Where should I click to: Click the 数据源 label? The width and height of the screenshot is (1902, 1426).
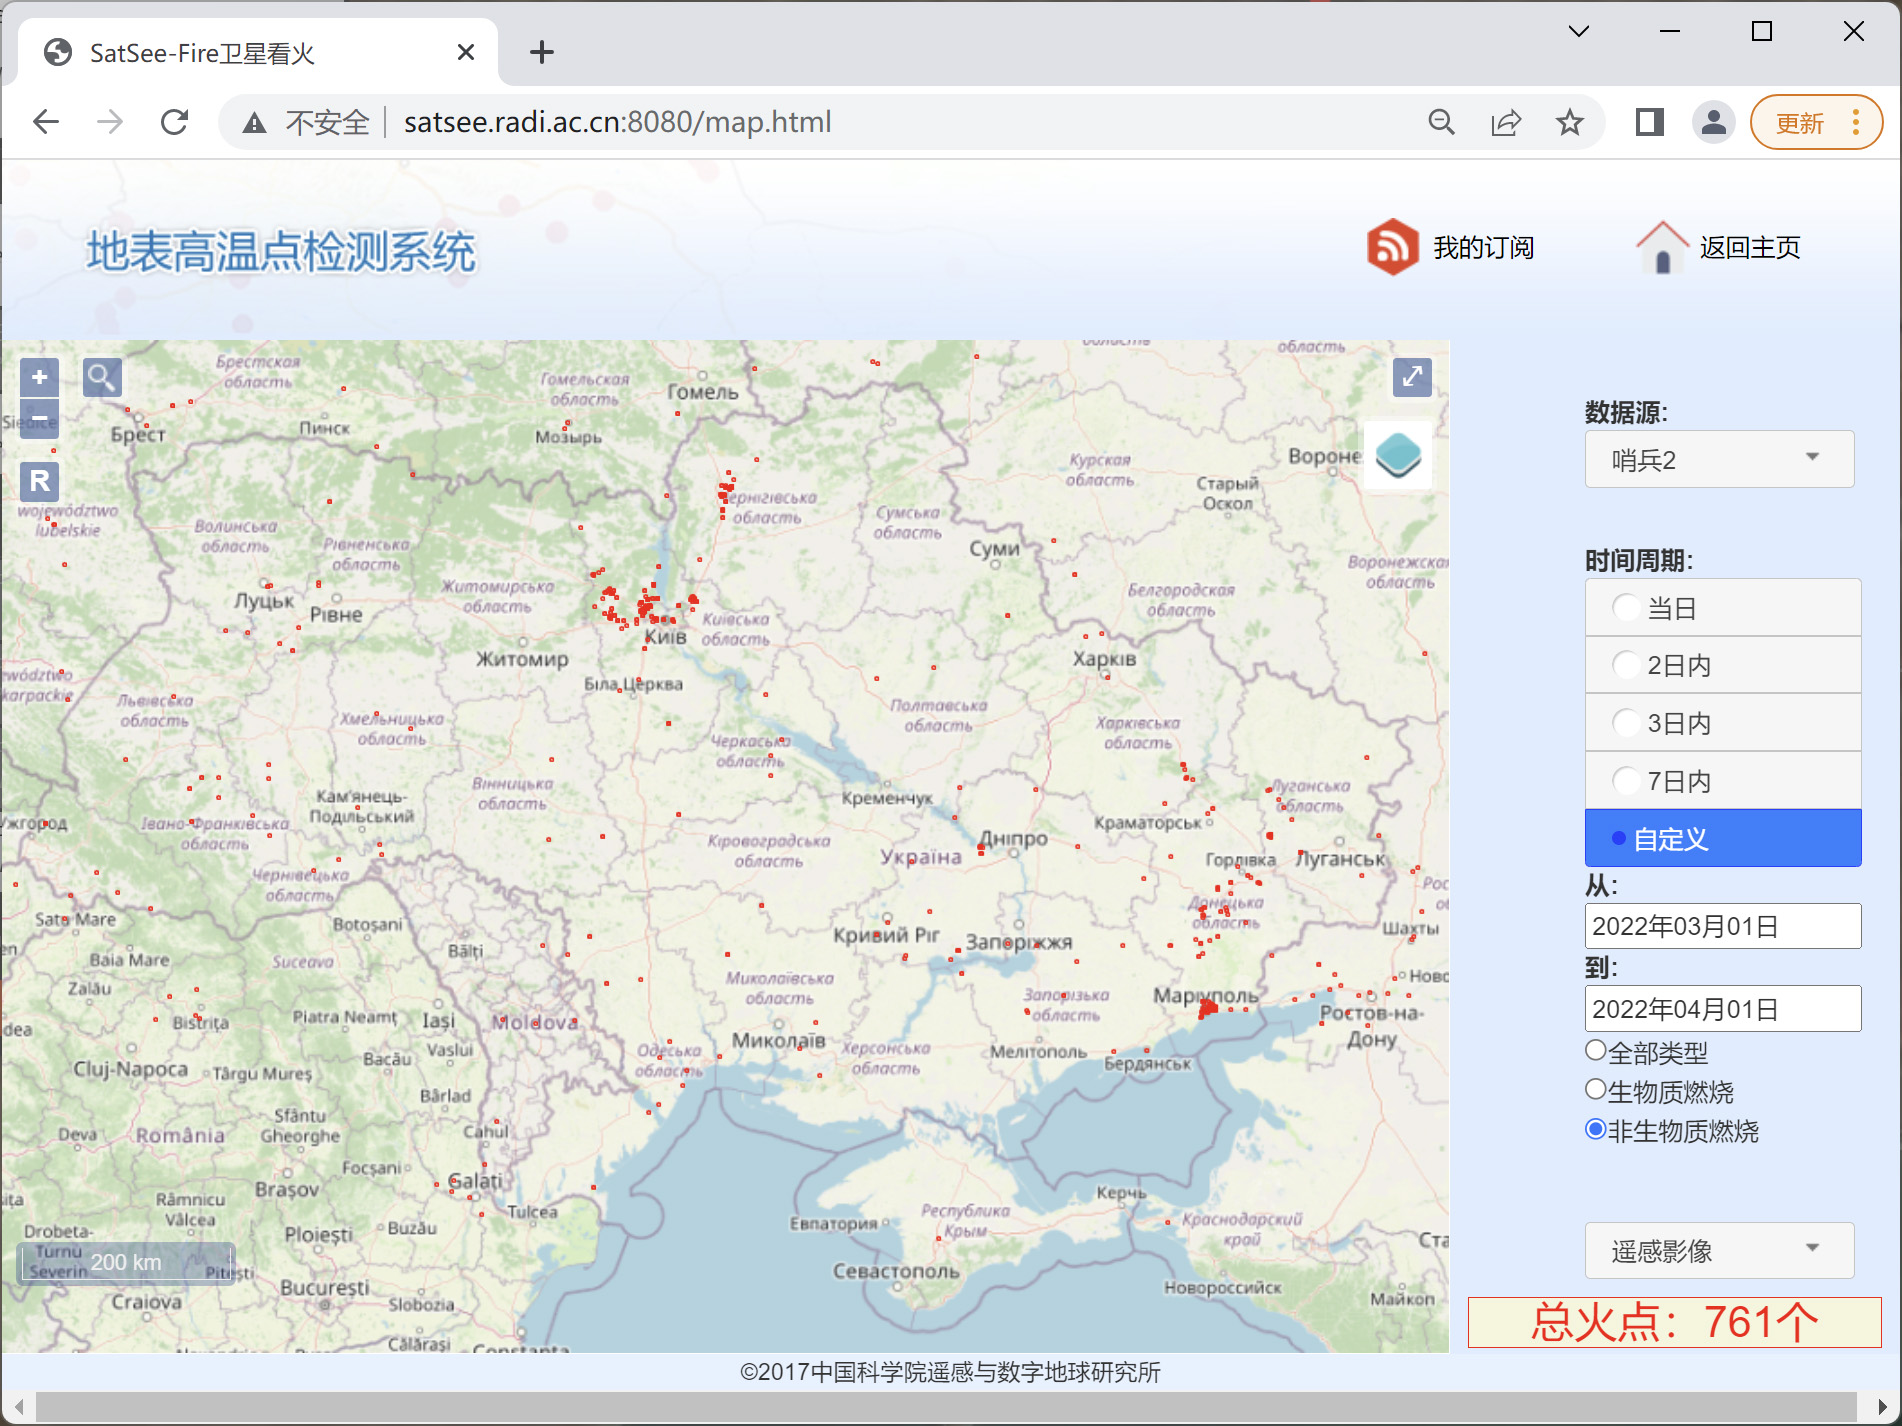(x=1626, y=412)
